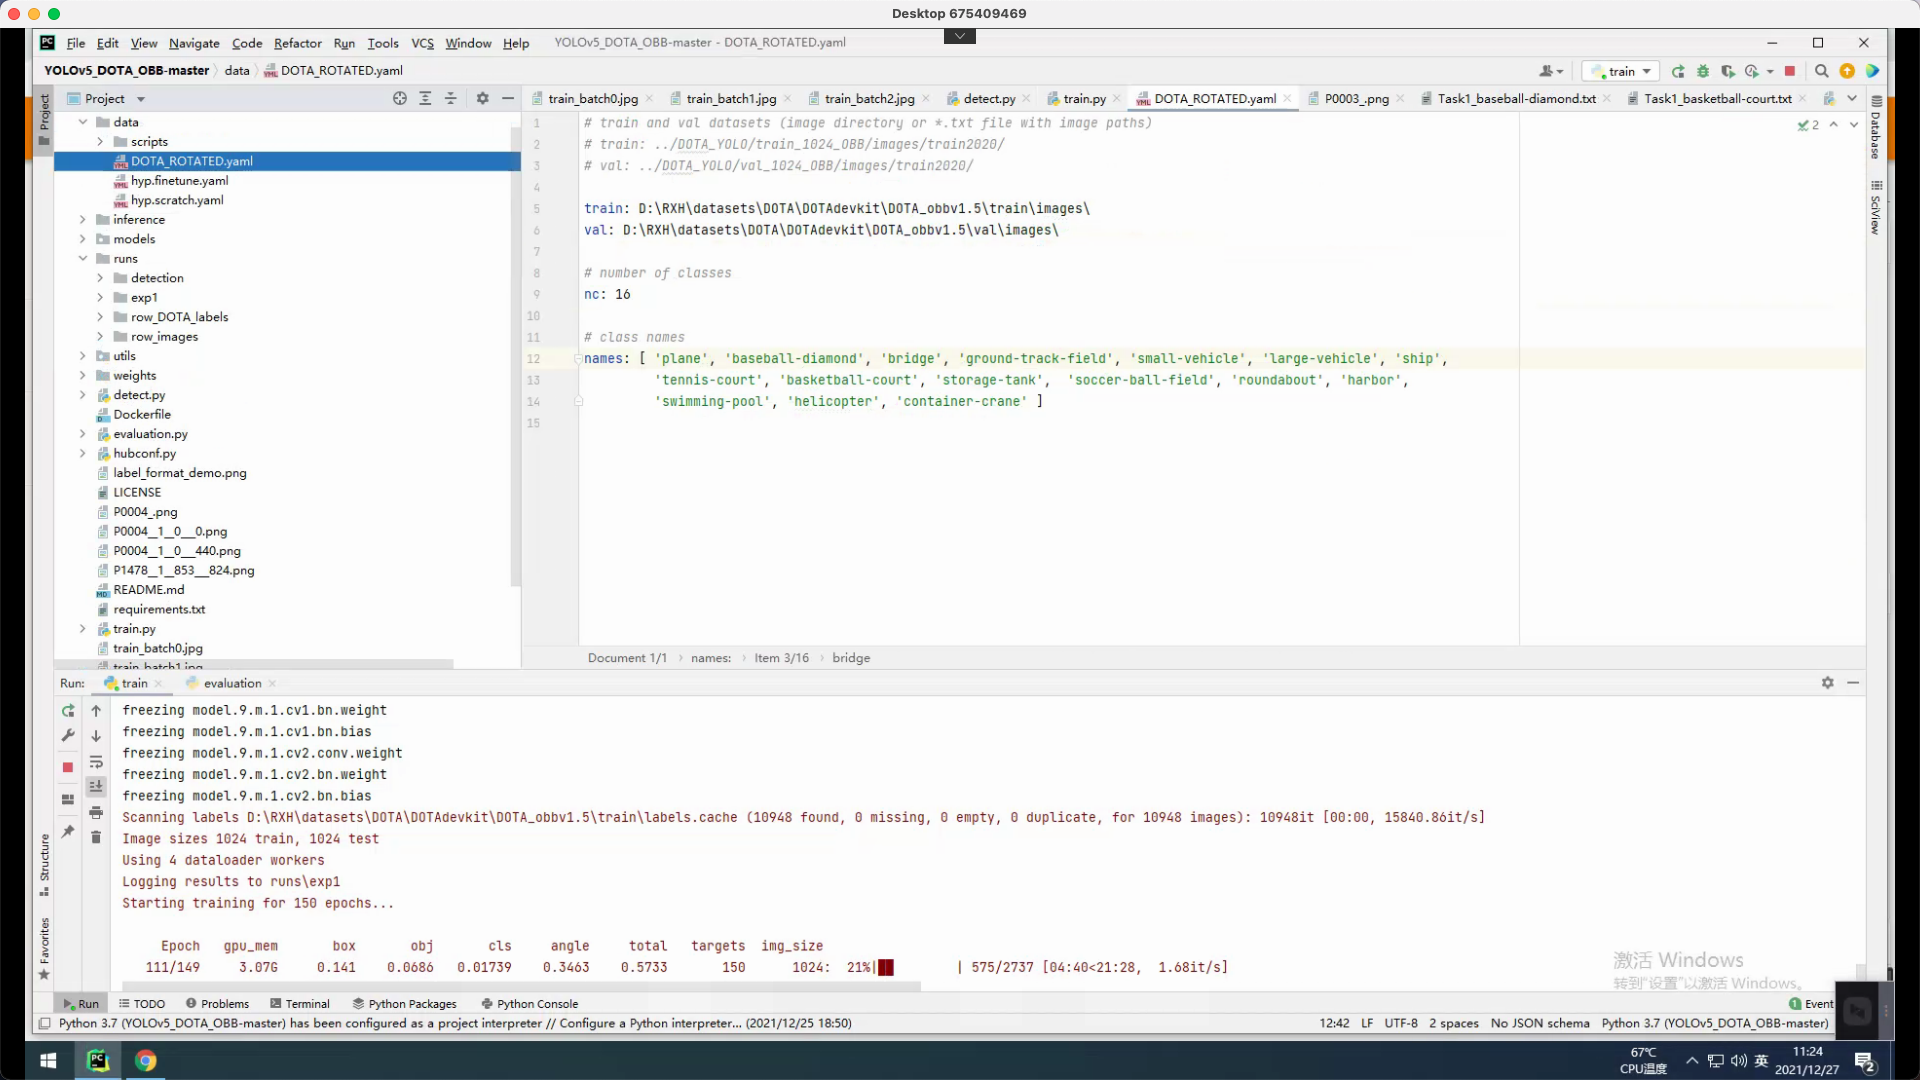1920x1080 pixels.
Task: Open Search Everywhere magnifier icon
Action: click(x=1821, y=71)
